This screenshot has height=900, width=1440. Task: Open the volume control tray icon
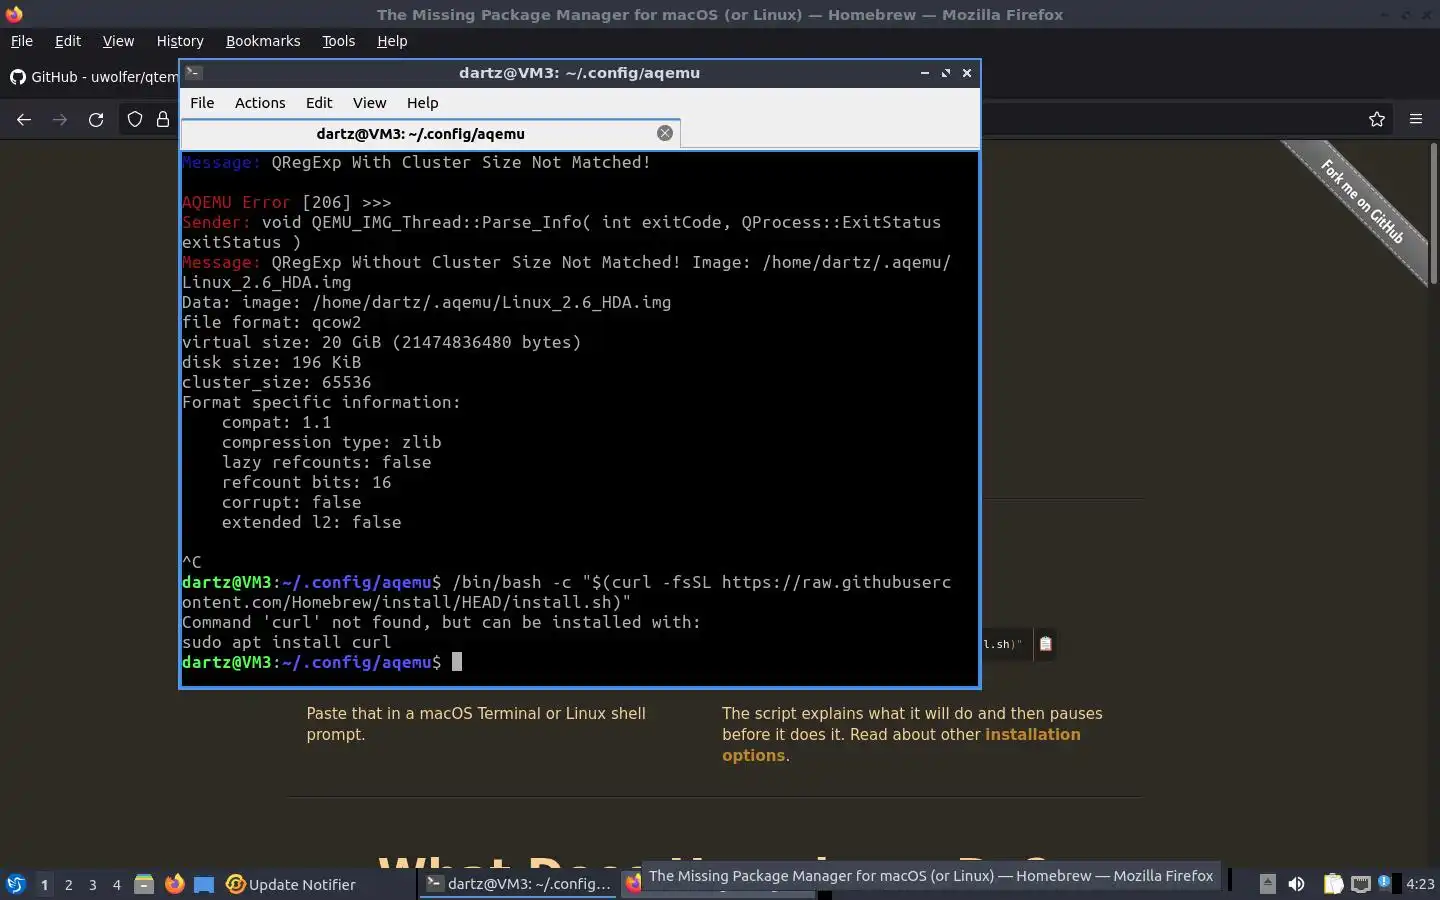[1297, 884]
